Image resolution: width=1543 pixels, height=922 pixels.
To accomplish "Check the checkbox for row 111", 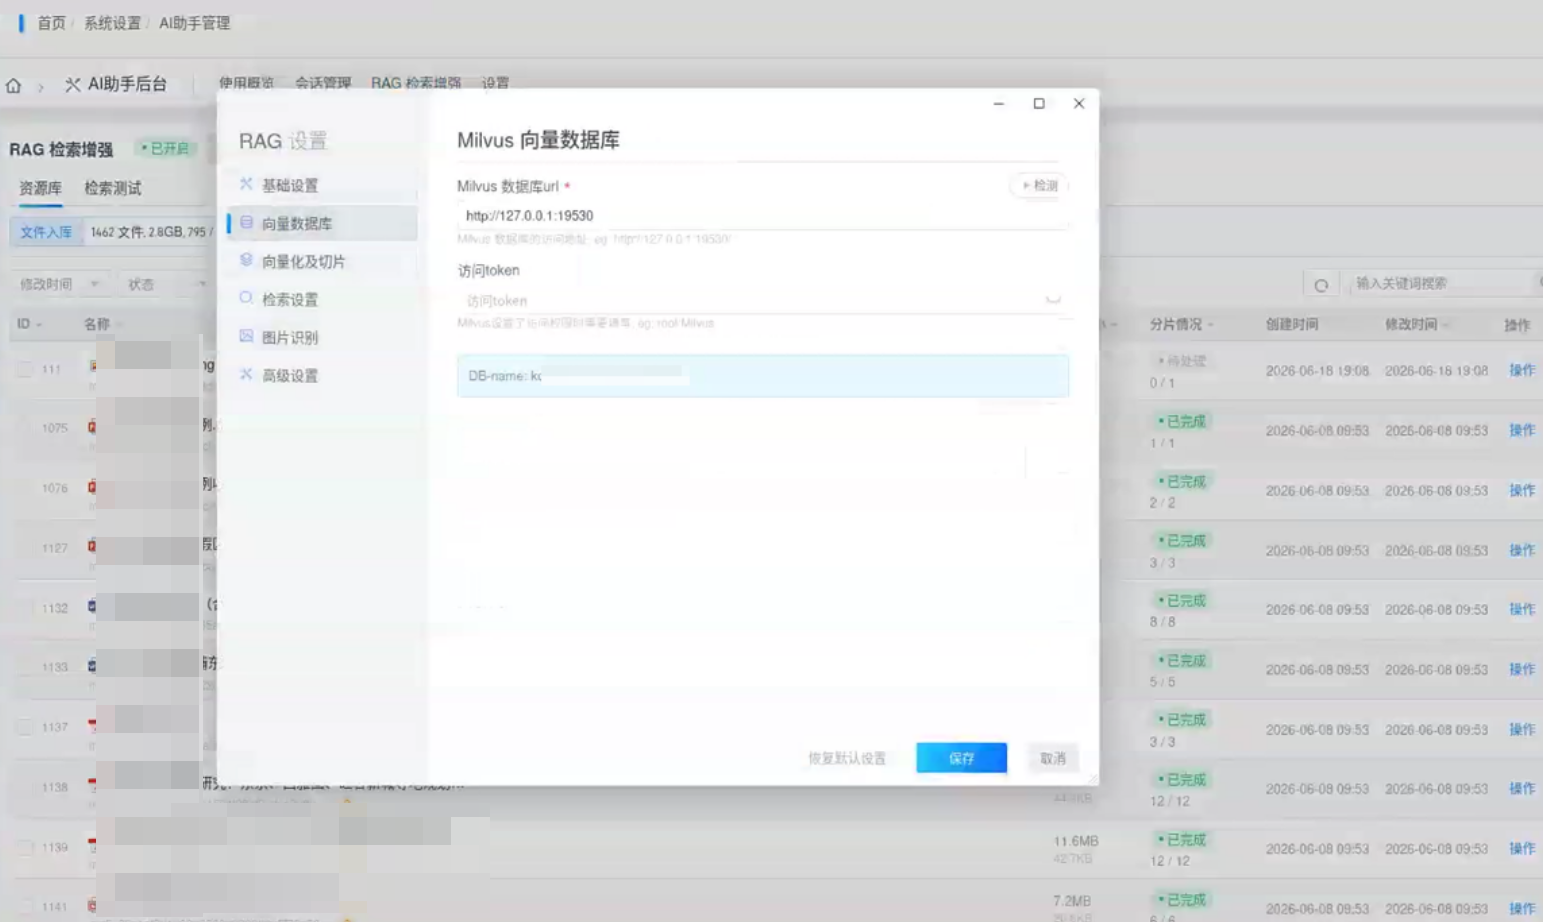I will click(x=24, y=369).
